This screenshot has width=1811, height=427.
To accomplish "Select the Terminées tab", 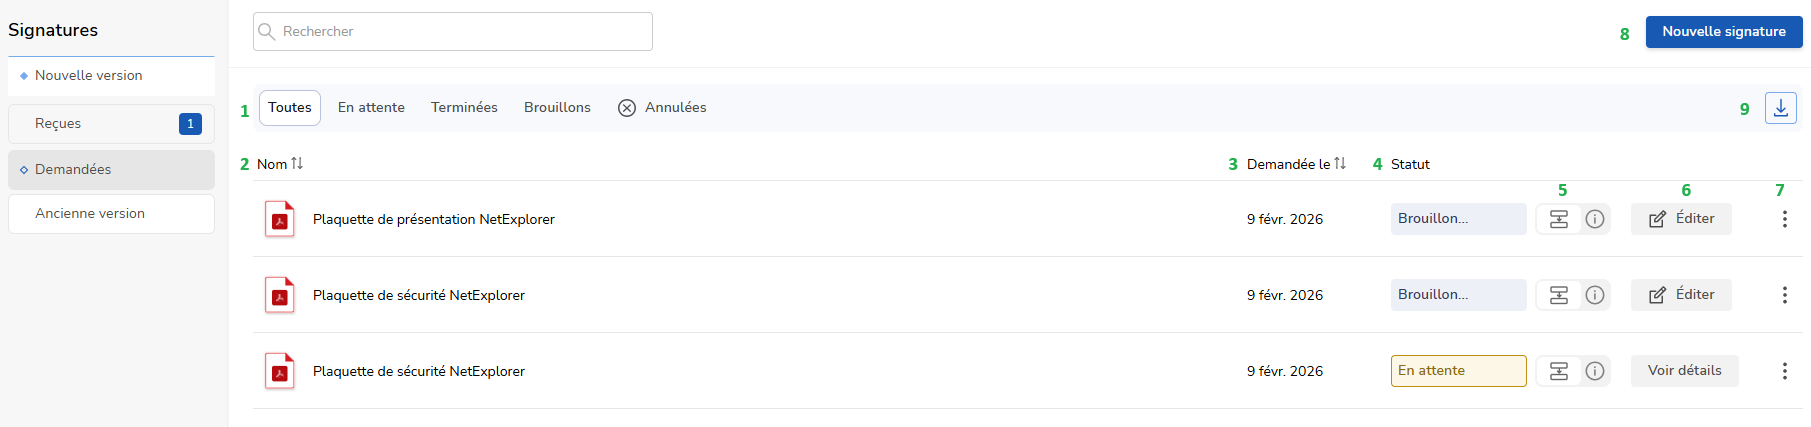I will tap(464, 108).
